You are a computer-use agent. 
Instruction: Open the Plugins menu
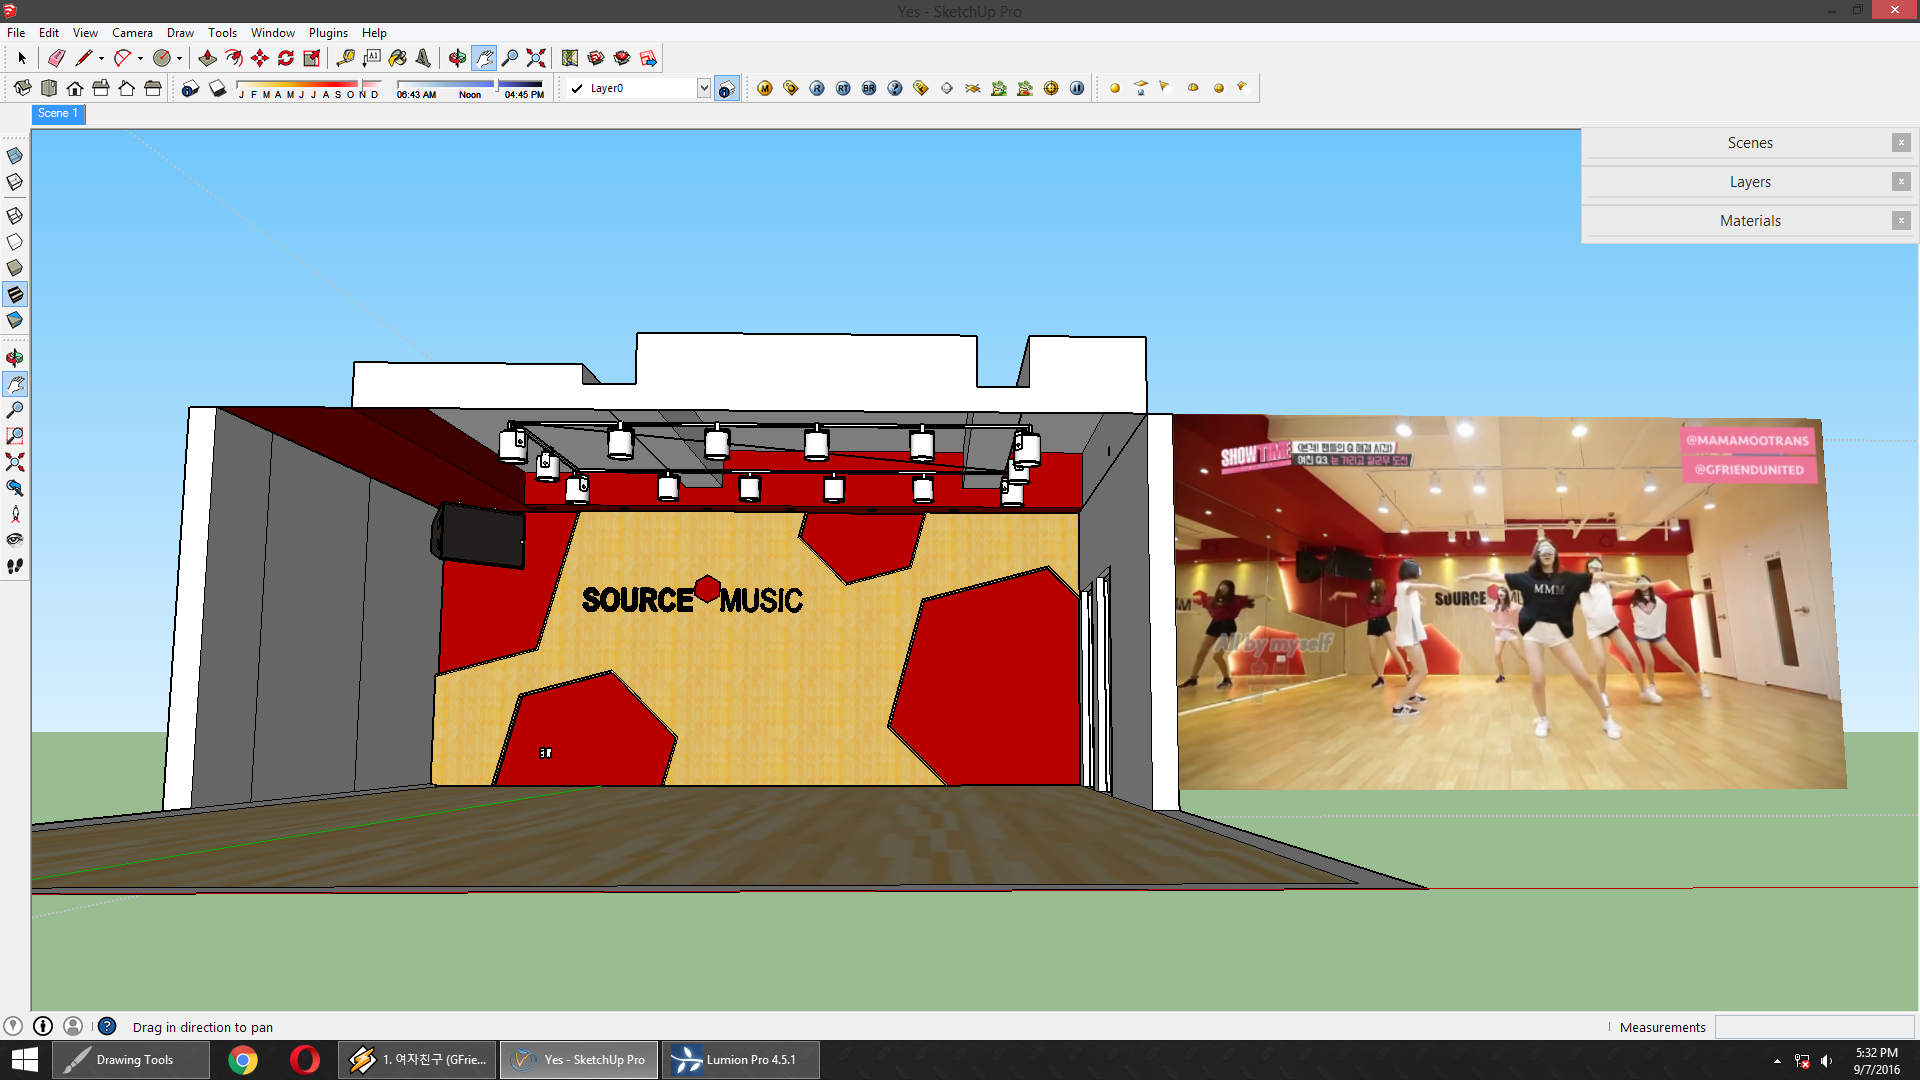[328, 32]
